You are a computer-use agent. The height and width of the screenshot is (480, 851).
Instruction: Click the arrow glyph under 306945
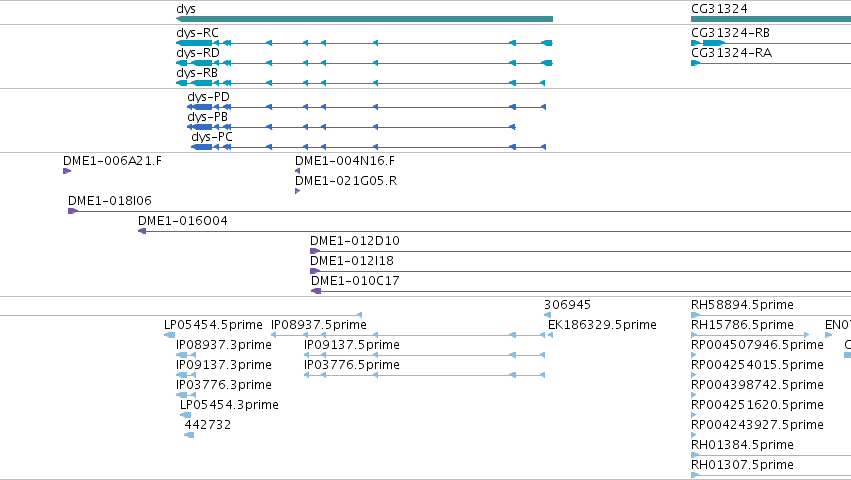pos(547,315)
